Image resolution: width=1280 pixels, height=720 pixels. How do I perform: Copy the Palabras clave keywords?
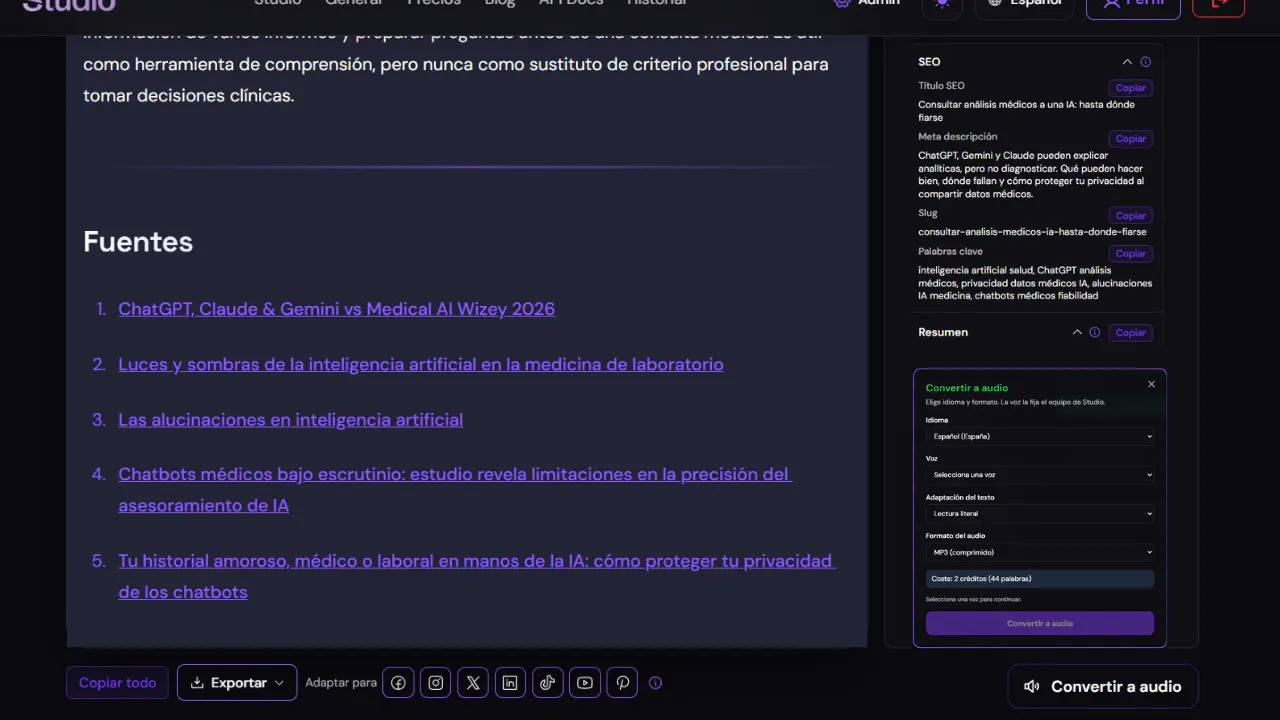pos(1130,254)
